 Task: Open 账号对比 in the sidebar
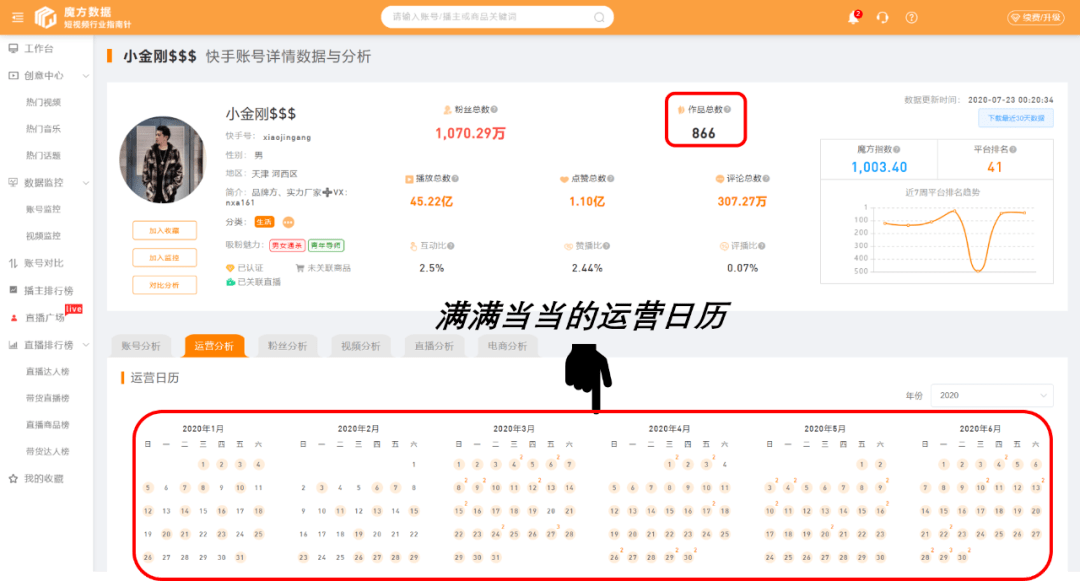click(x=43, y=263)
